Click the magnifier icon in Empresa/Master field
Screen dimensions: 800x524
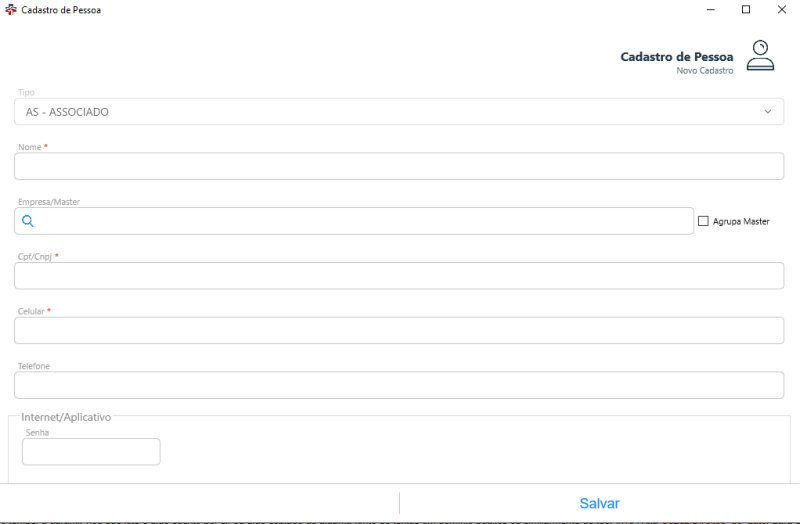coord(28,221)
